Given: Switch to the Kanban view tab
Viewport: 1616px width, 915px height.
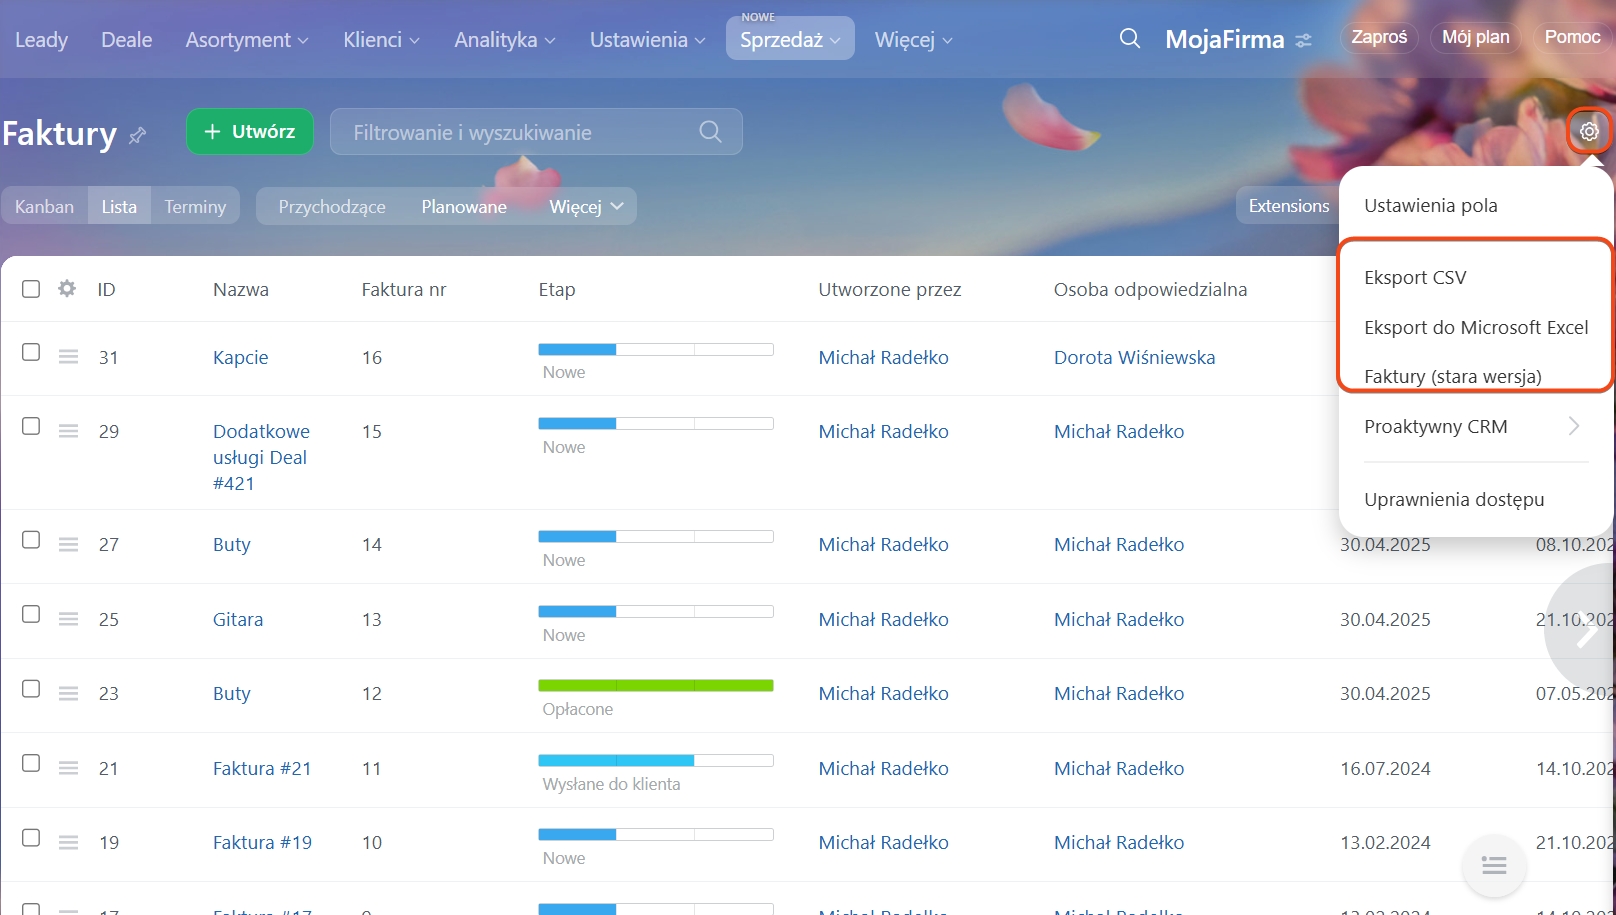Looking at the screenshot, I should pos(44,206).
